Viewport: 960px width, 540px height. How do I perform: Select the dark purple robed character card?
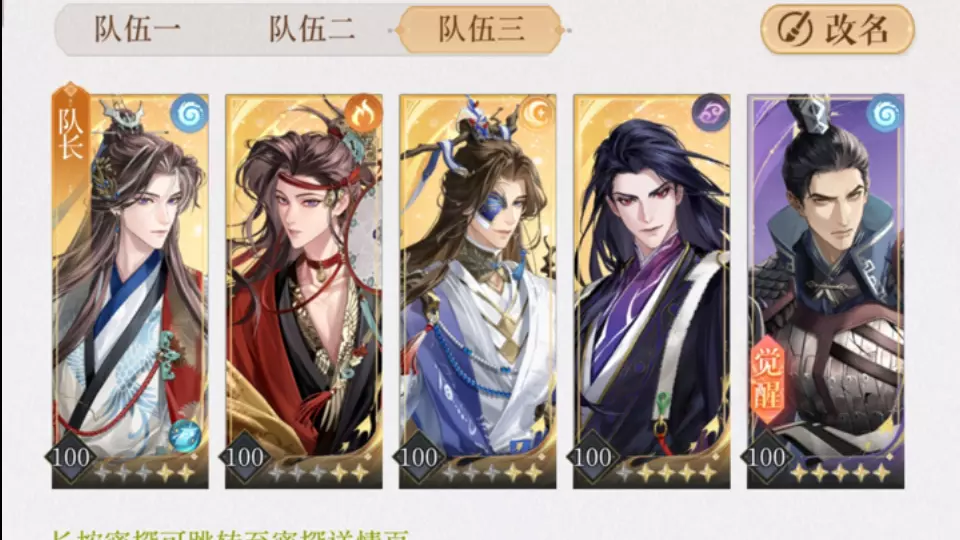tap(651, 291)
